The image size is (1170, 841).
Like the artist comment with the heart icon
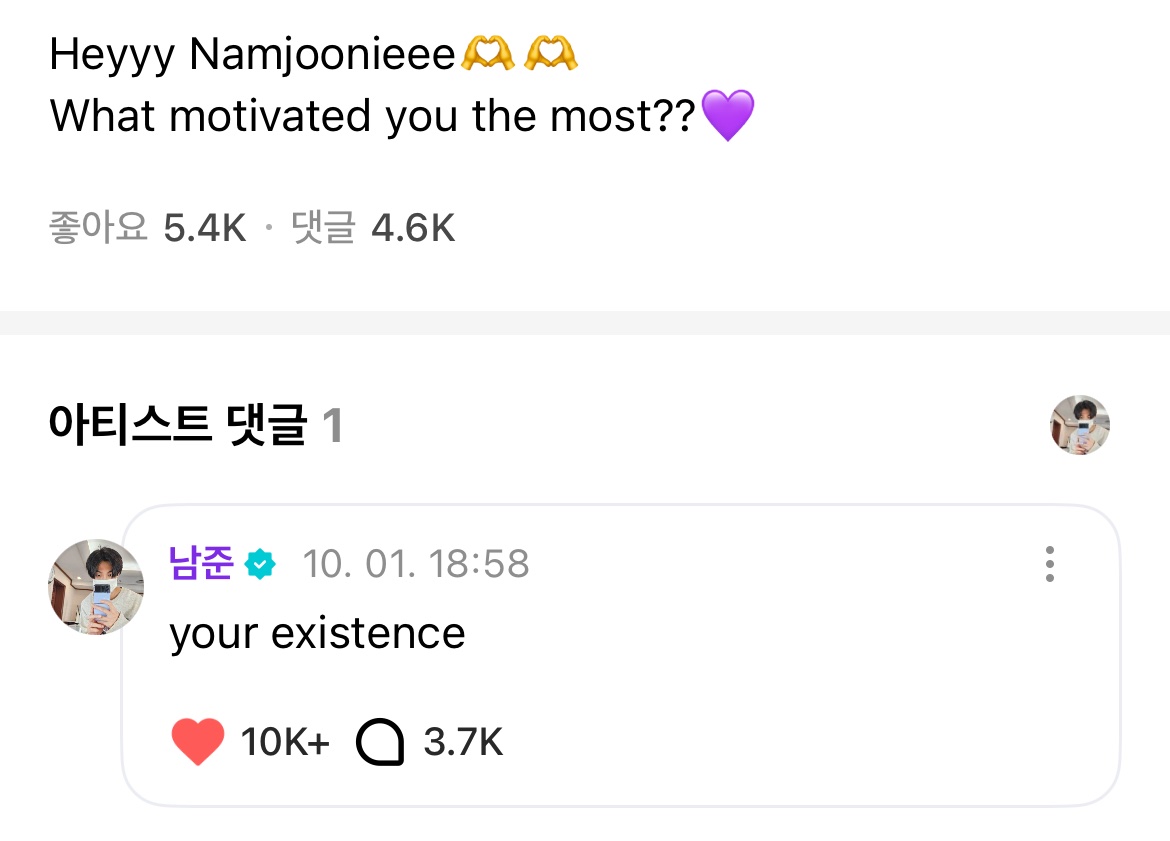[197, 743]
